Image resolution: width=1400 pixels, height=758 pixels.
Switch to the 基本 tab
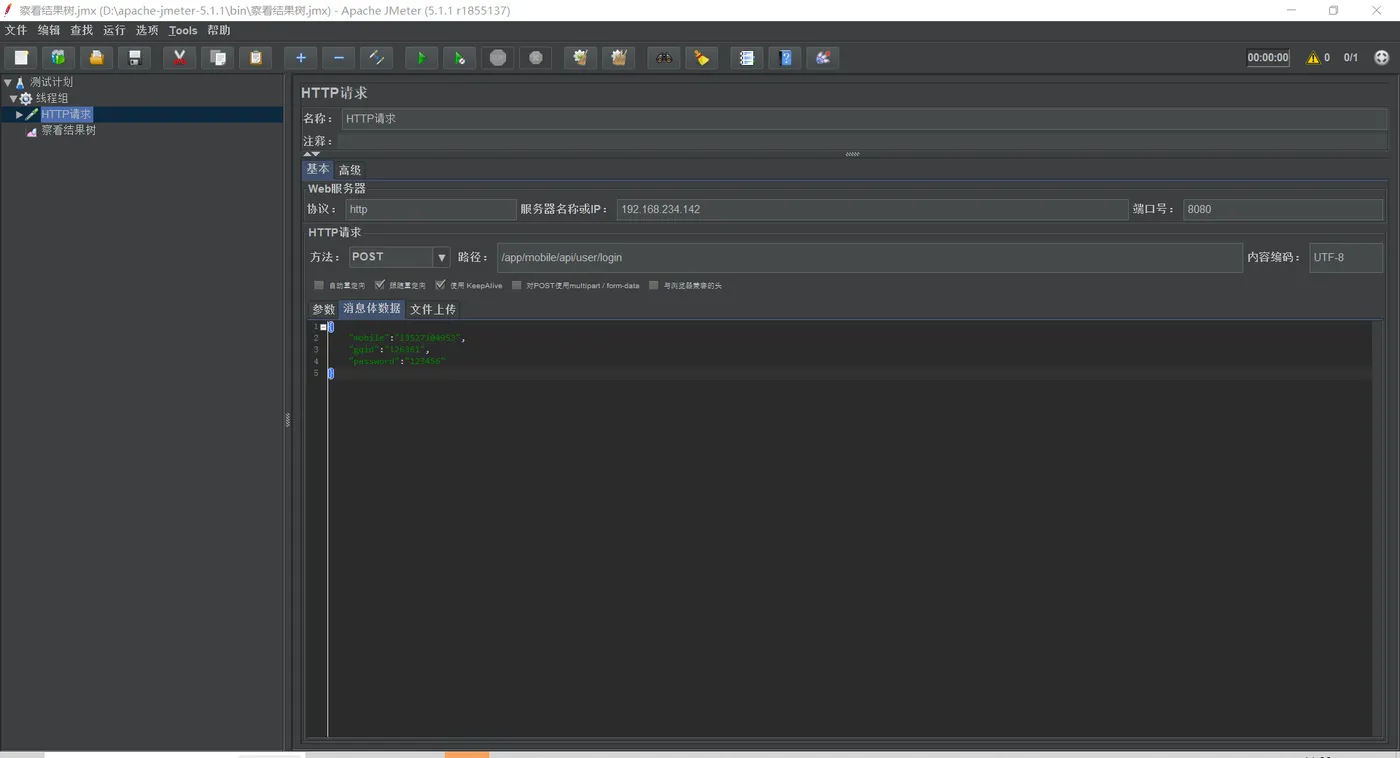pos(317,169)
